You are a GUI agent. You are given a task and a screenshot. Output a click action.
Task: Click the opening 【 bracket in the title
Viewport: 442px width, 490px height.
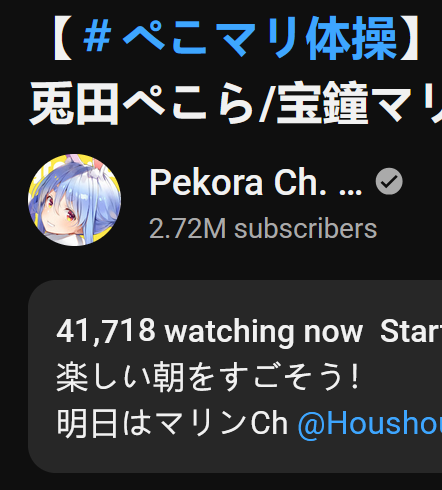coord(64,39)
